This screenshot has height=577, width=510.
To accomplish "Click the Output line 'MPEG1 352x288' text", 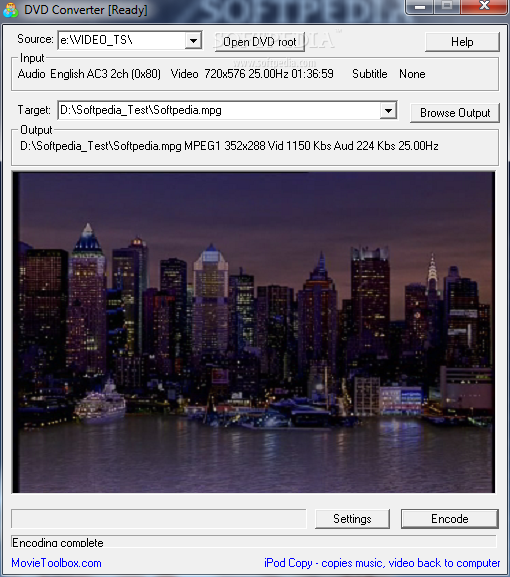I will pos(224,146).
